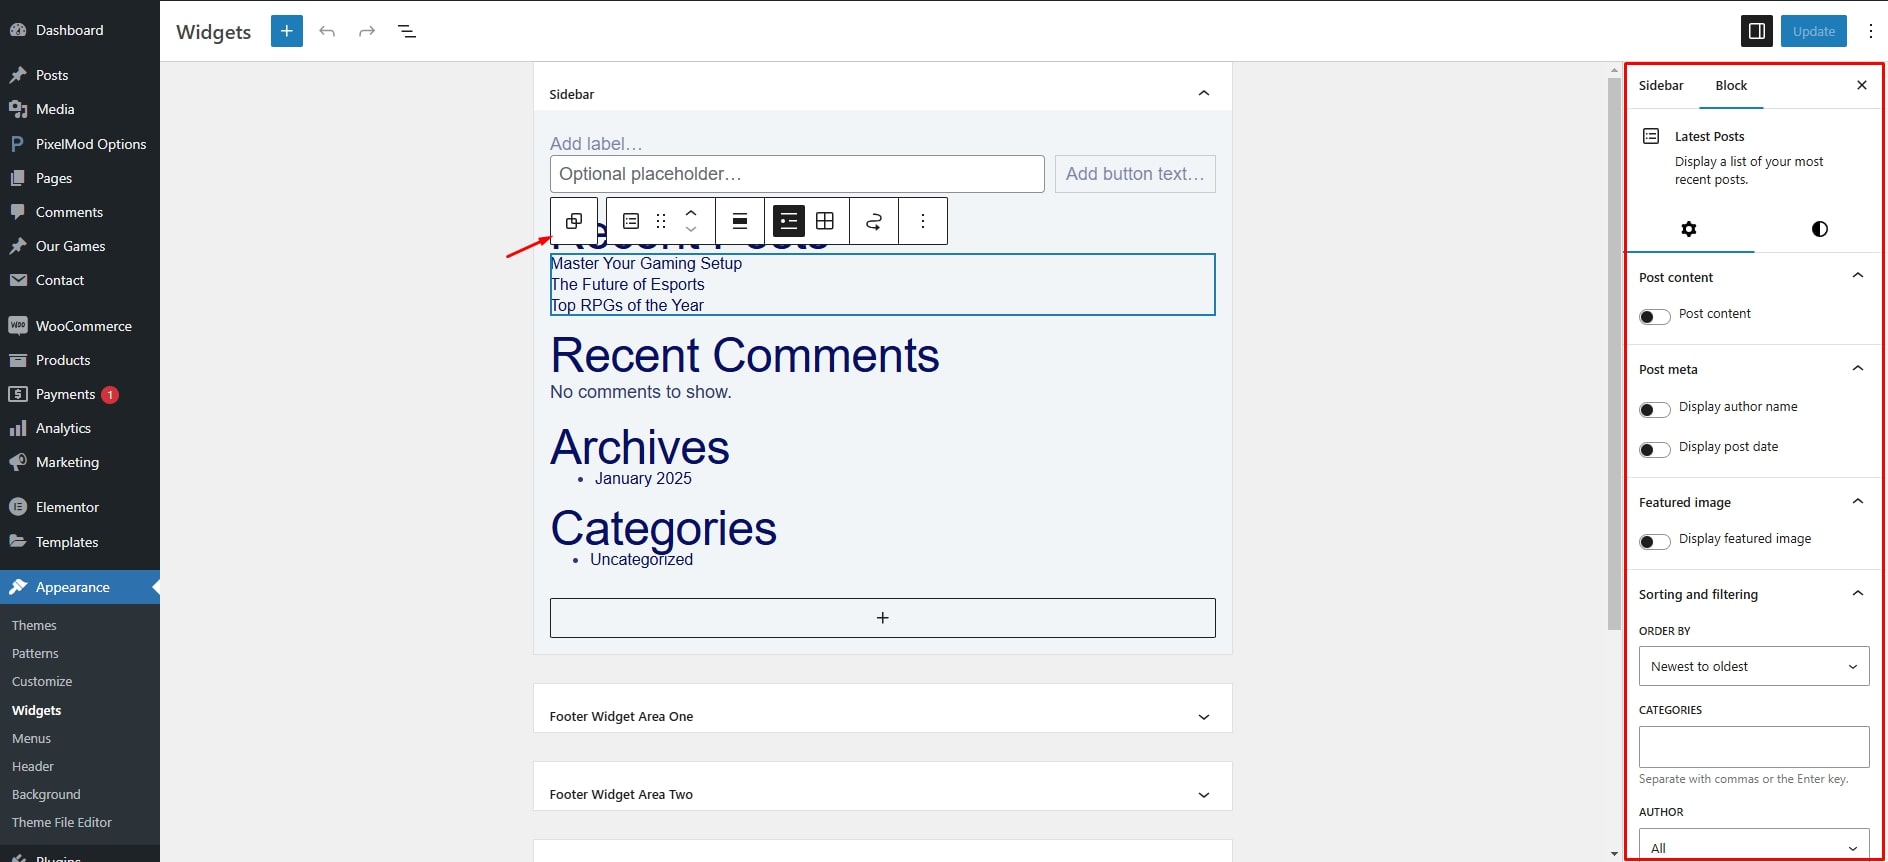Switch to the Sidebar settings tab
The width and height of the screenshot is (1888, 862).
click(x=1661, y=85)
